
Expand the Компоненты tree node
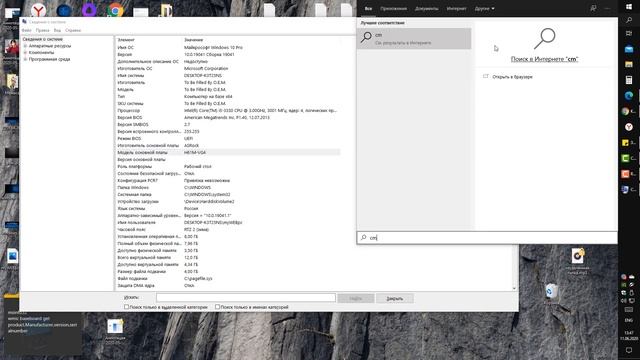25,53
